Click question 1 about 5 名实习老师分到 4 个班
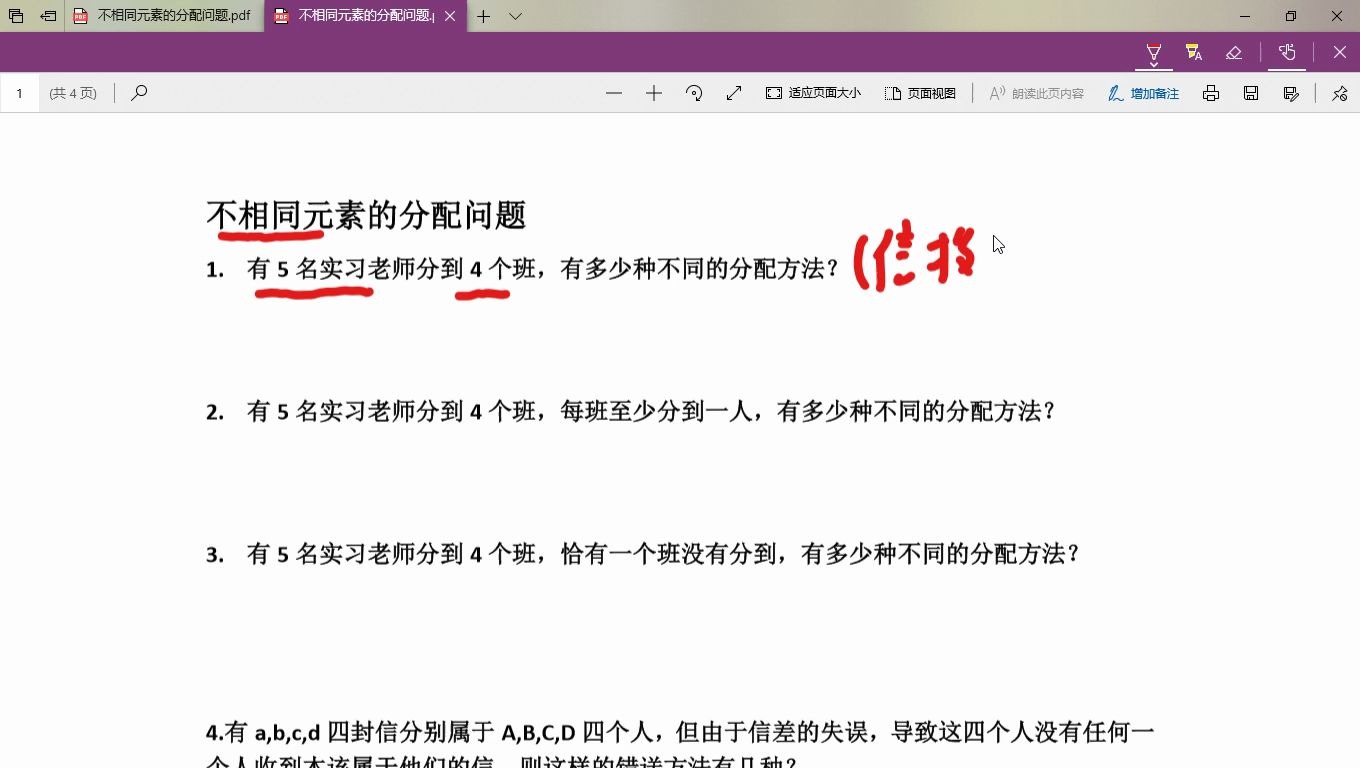 coord(523,269)
